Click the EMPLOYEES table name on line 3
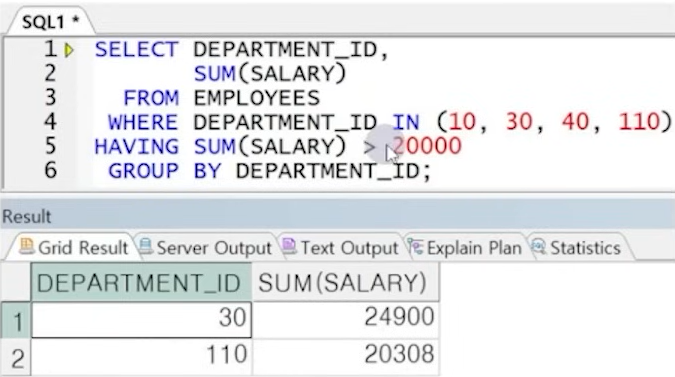The height and width of the screenshot is (377, 675). [257, 98]
